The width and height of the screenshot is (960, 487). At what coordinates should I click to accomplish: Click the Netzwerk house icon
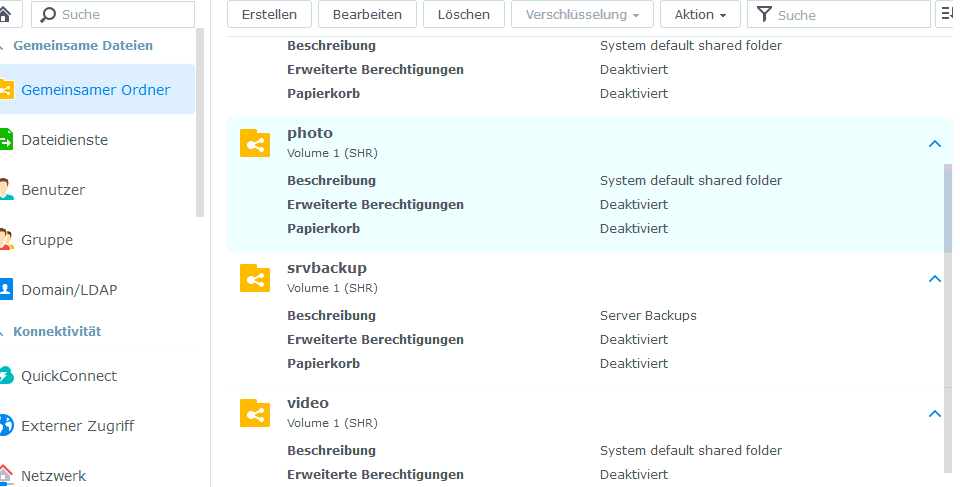click(6, 475)
